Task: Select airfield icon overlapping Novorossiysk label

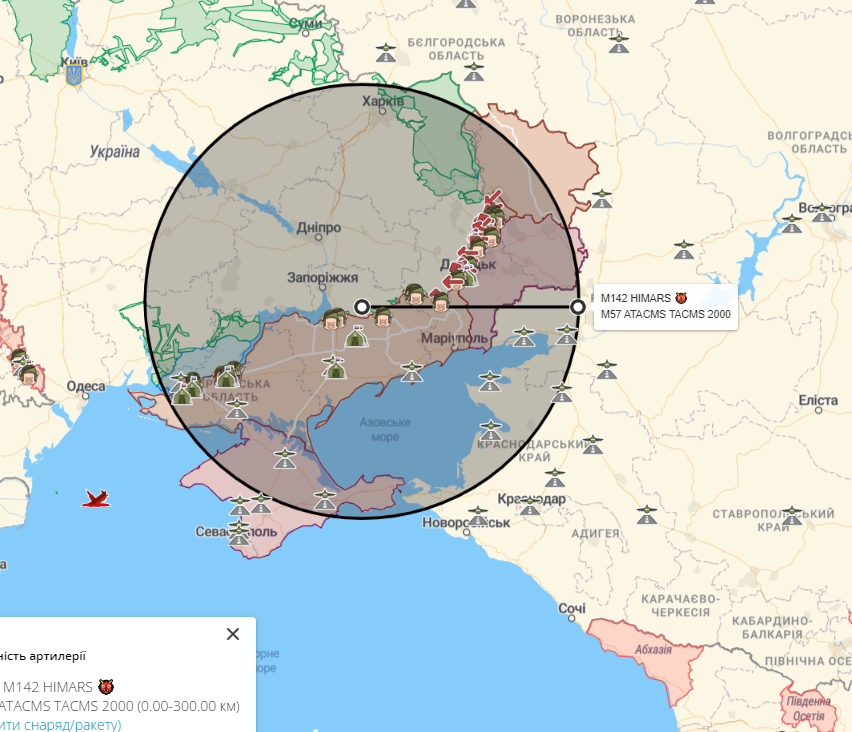Action: pos(478,516)
